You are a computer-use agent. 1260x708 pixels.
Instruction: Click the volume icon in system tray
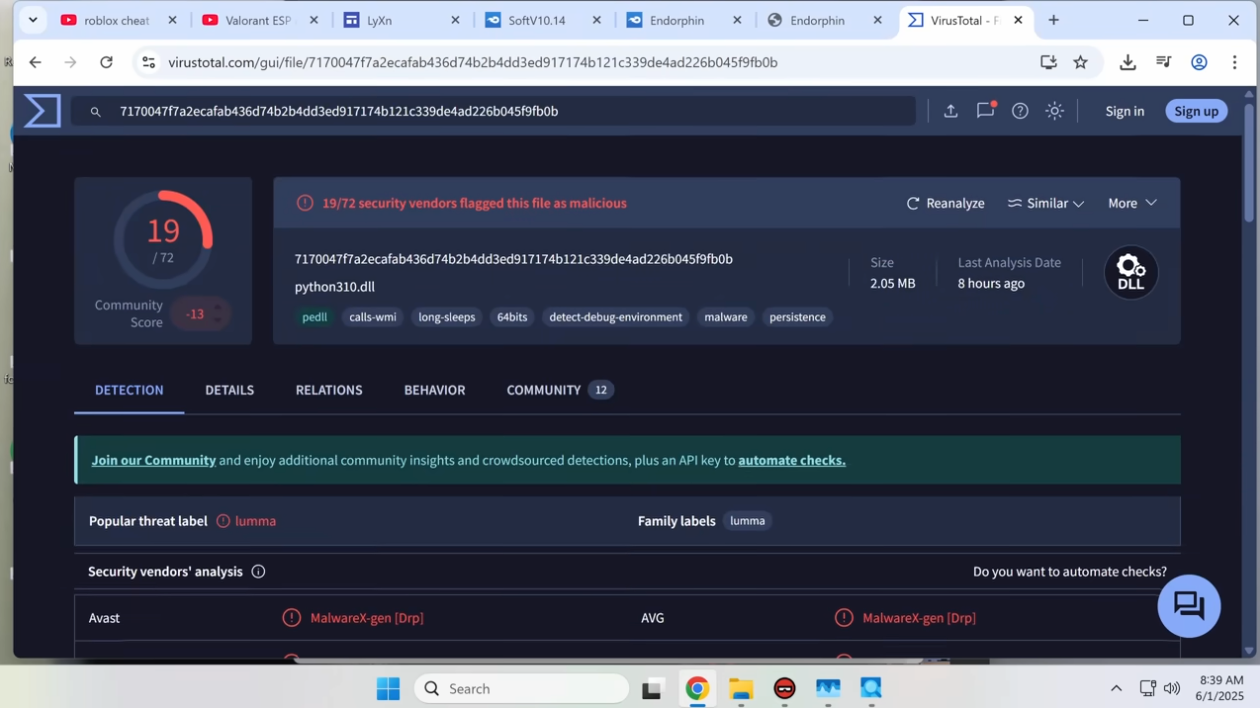[1172, 688]
